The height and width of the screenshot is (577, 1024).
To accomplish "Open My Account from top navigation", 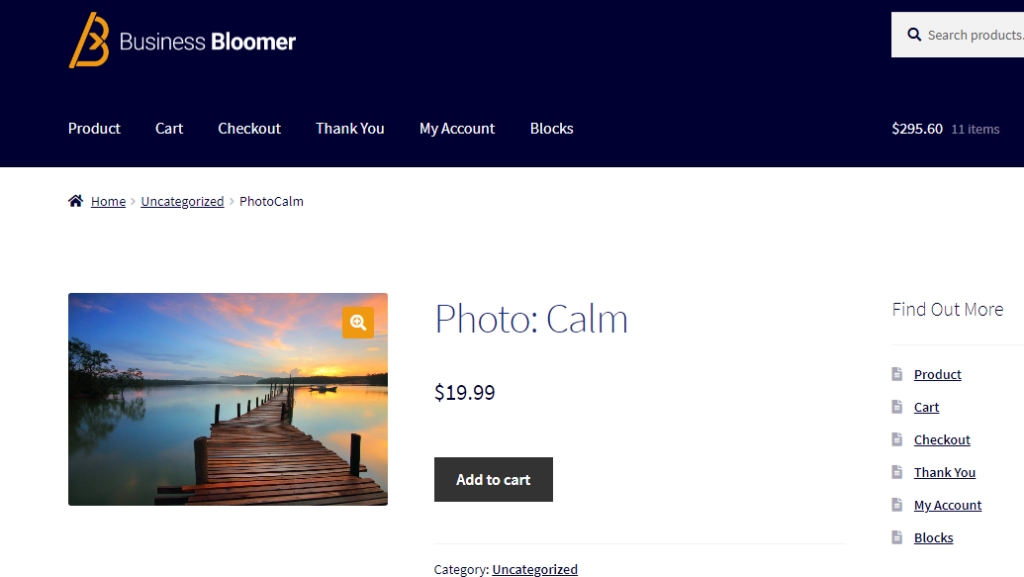I will [457, 128].
